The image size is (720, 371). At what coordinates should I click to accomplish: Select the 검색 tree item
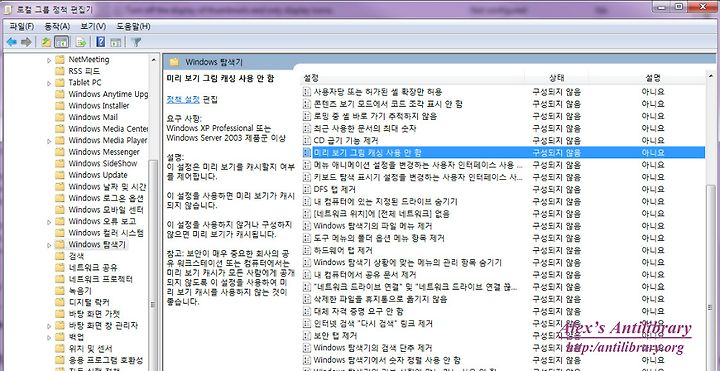pyautogui.click(x=76, y=256)
